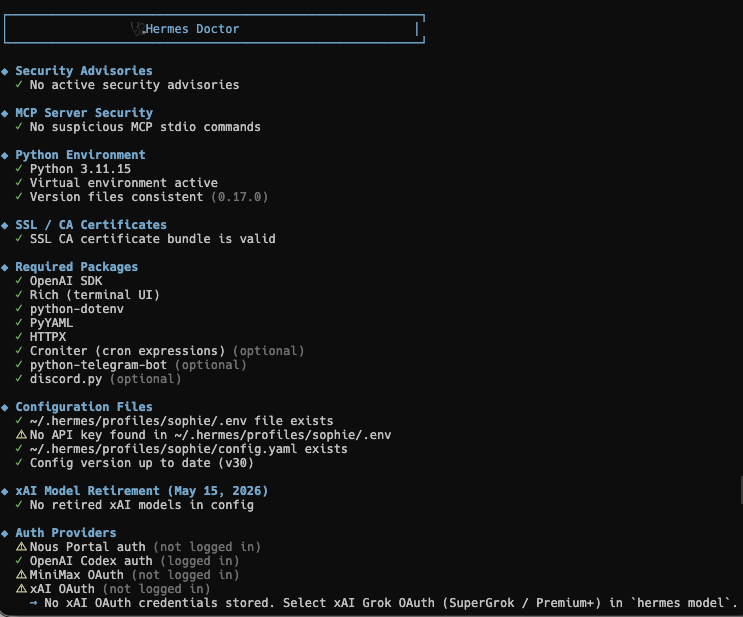Click the diamond bullet beside Python Environment
This screenshot has width=743, height=617.
pyautogui.click(x=5, y=155)
